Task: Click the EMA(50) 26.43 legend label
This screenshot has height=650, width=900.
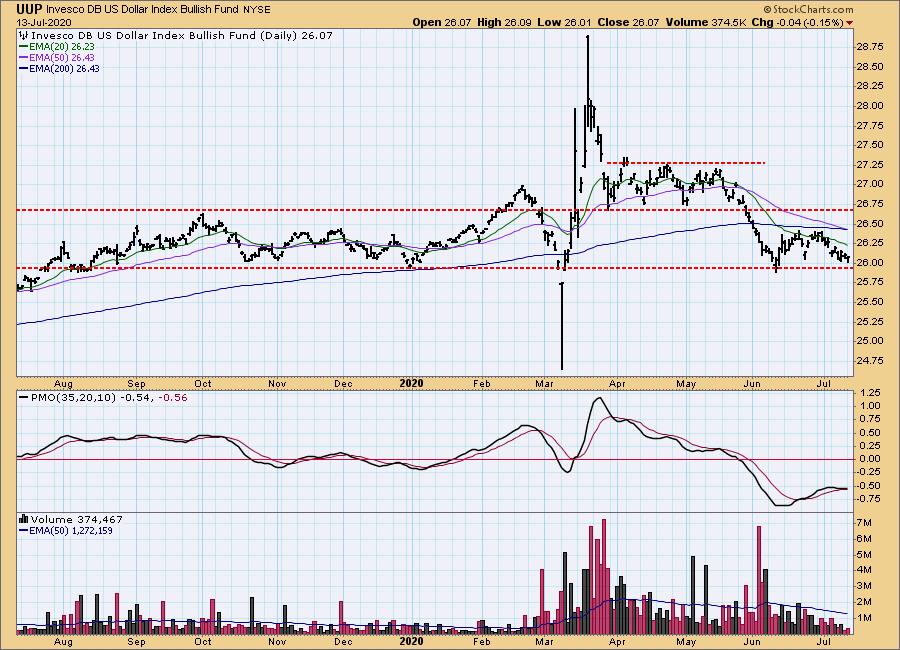Action: (62, 57)
